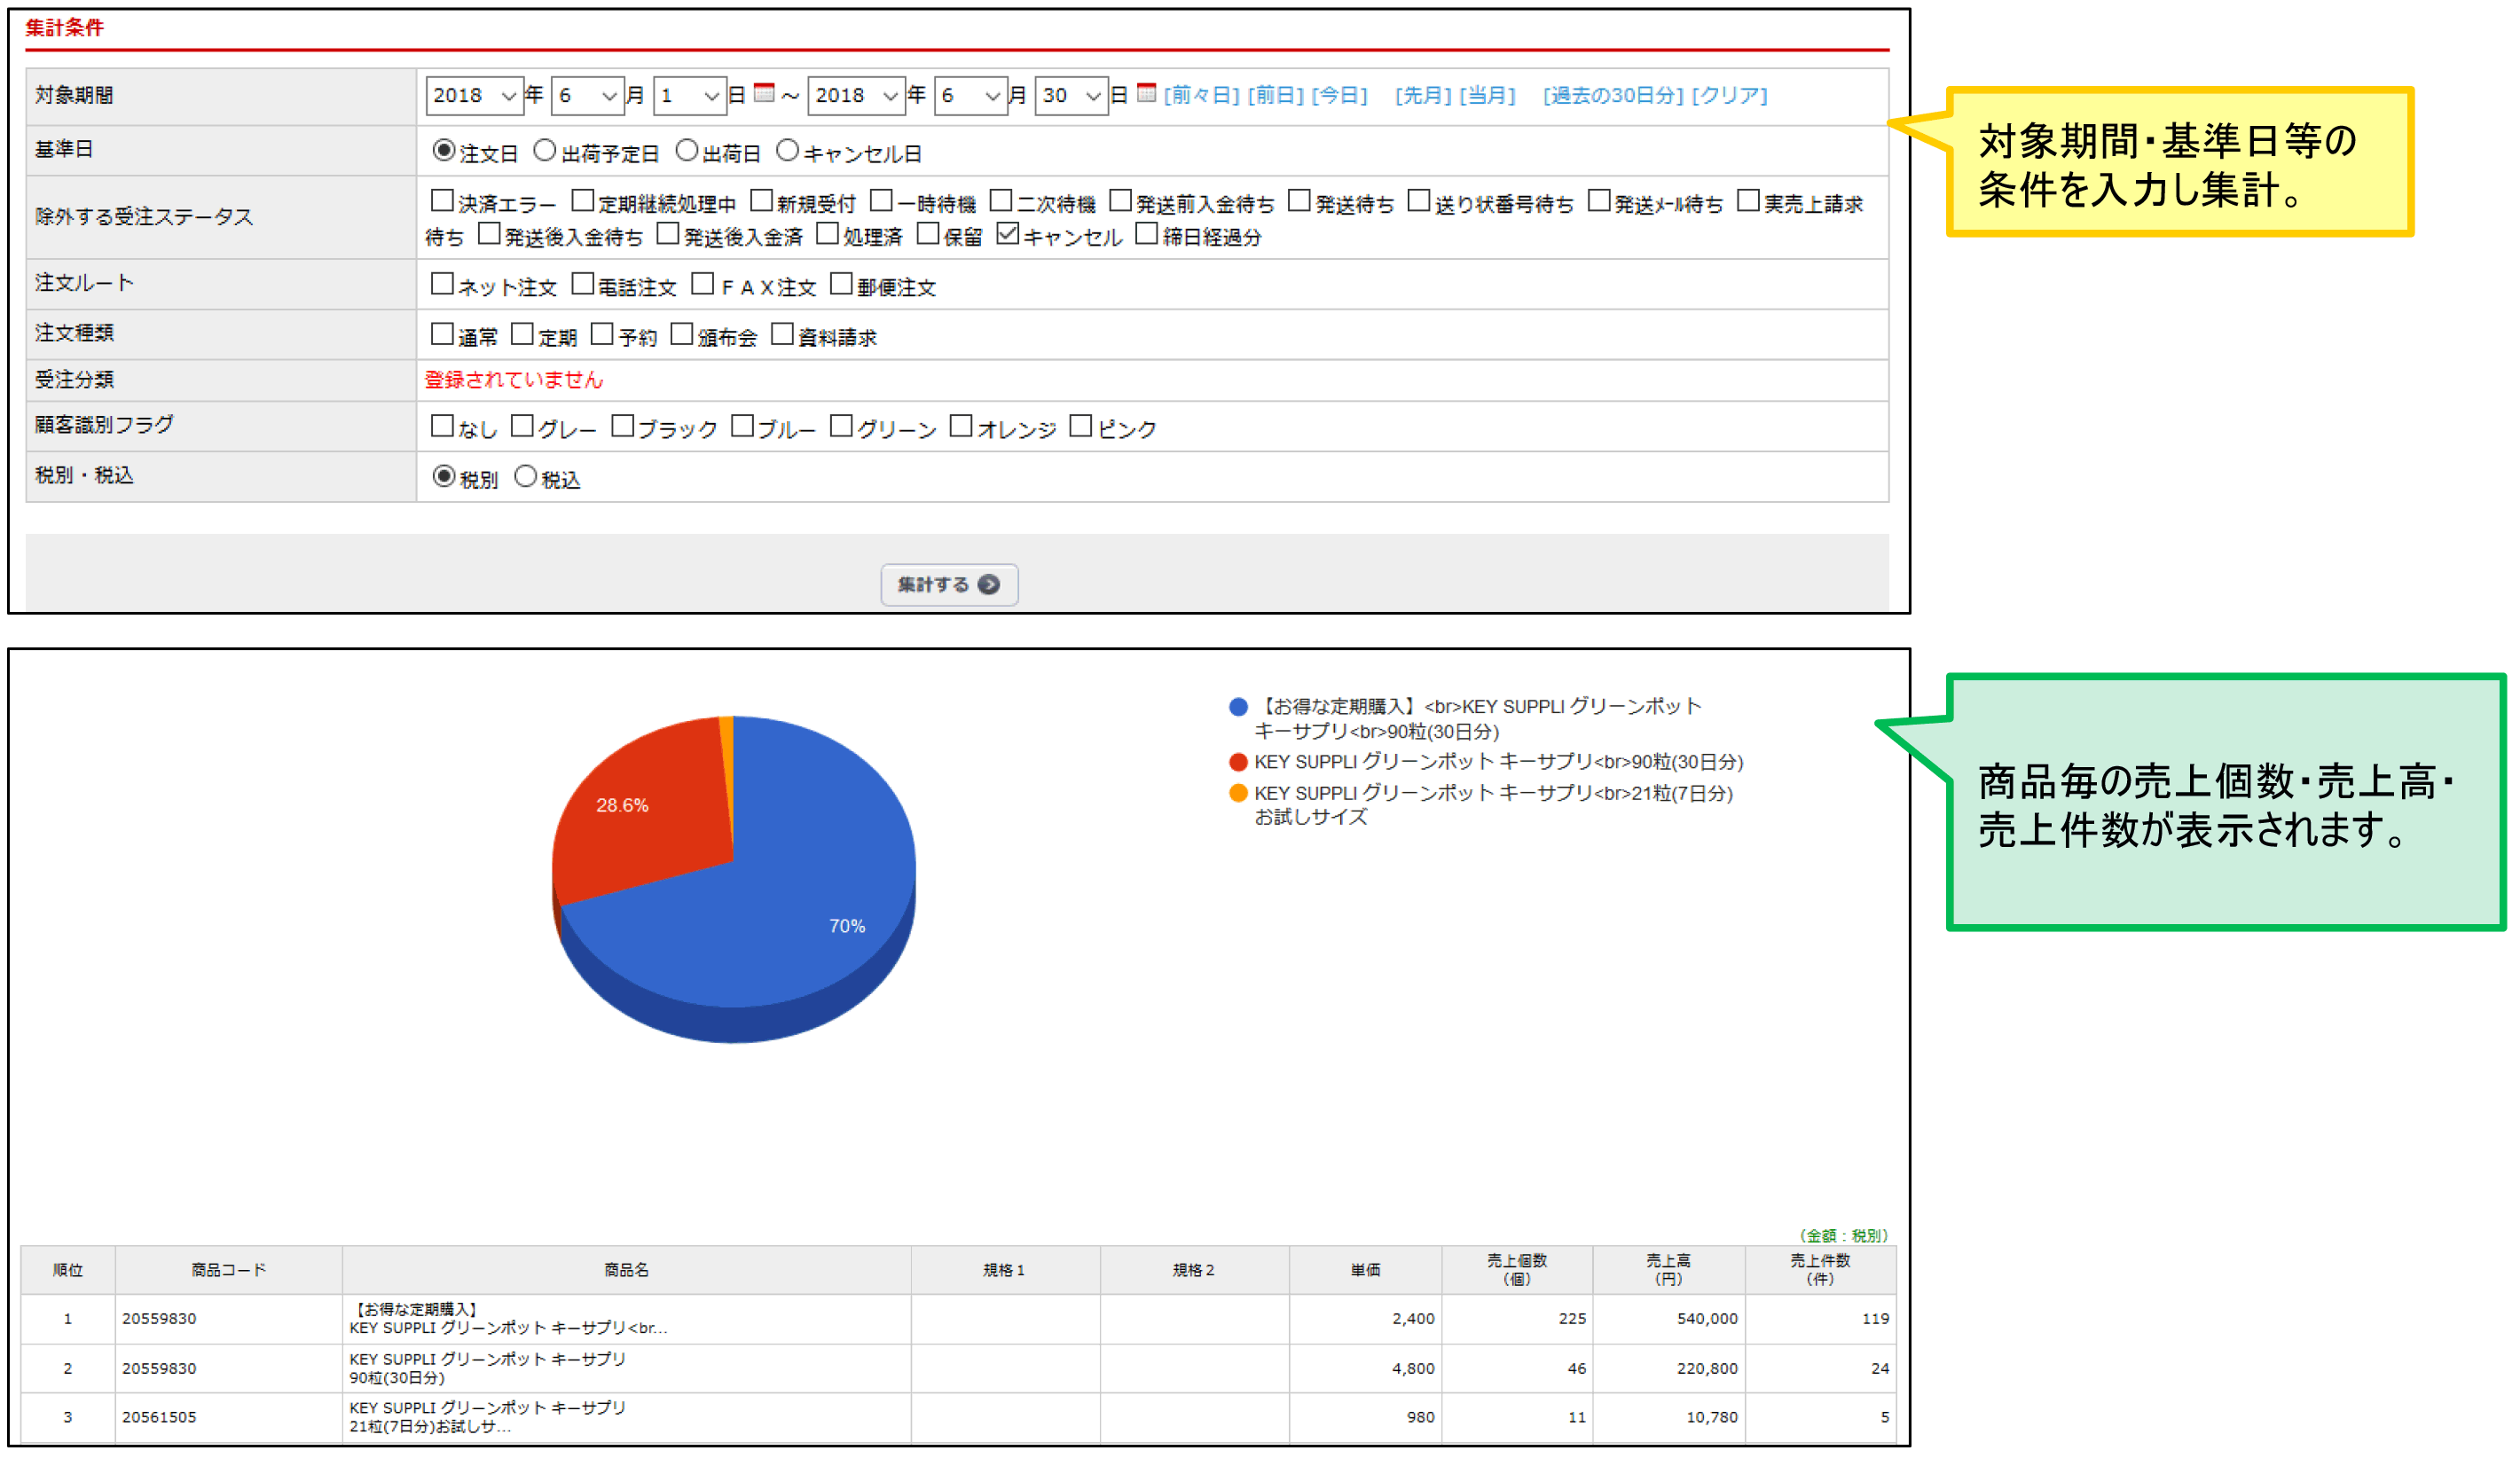Screen dimensions: 2520x1458
Task: Click the arrow icon in 集計する button
Action: point(988,585)
